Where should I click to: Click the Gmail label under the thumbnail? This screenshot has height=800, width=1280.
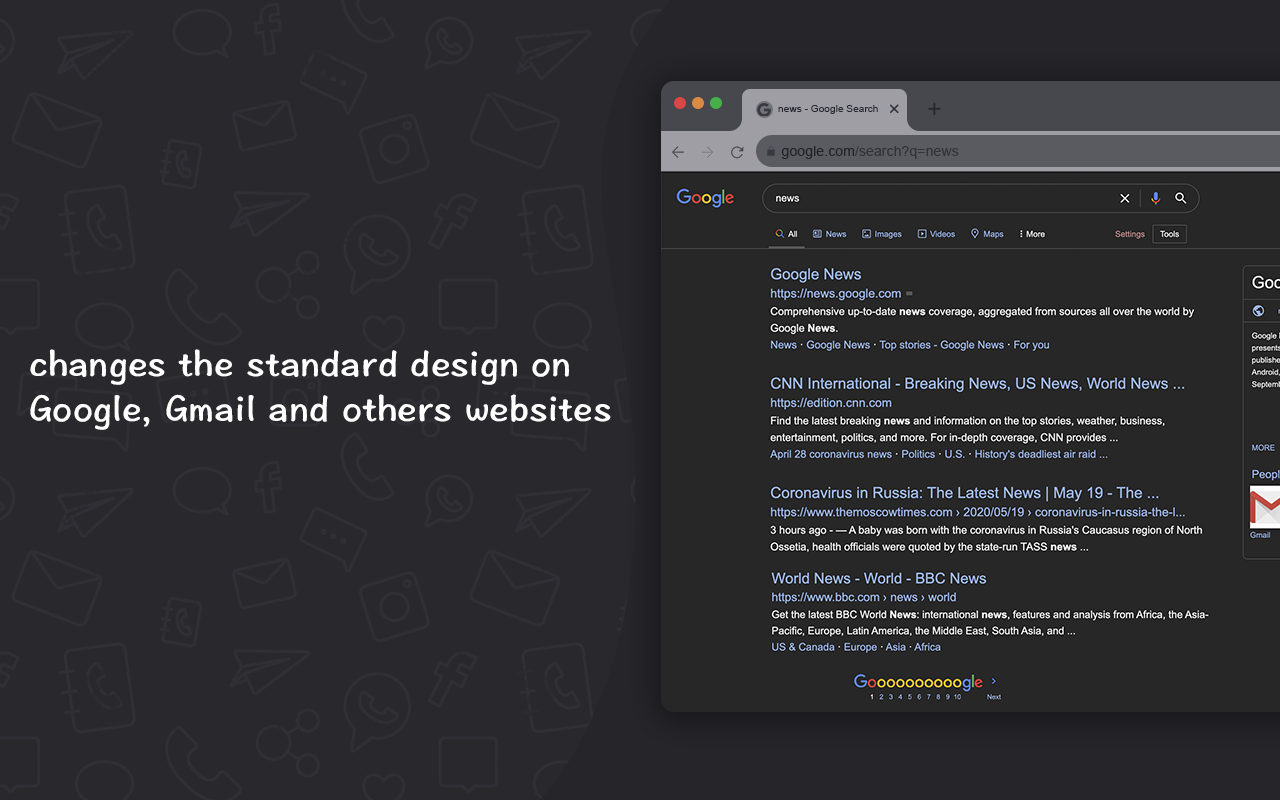click(1260, 535)
